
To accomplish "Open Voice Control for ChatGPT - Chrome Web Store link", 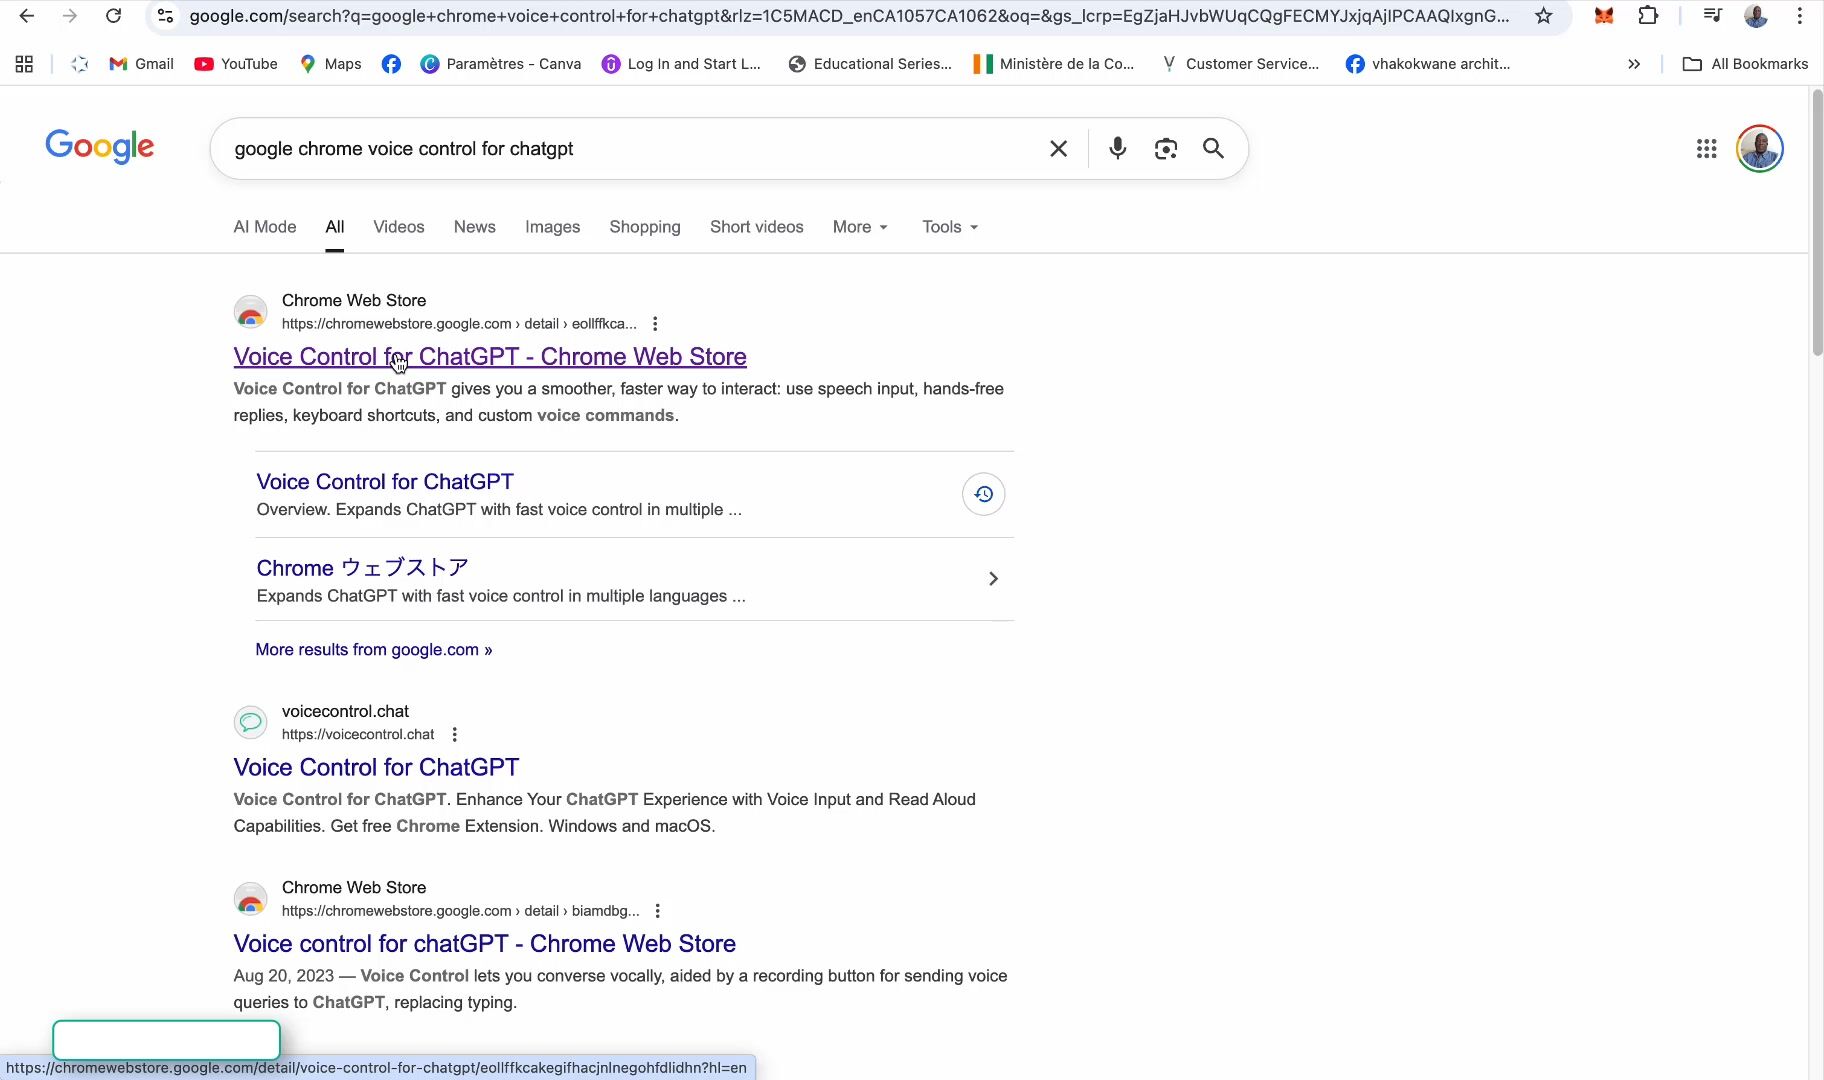I will click(x=489, y=357).
